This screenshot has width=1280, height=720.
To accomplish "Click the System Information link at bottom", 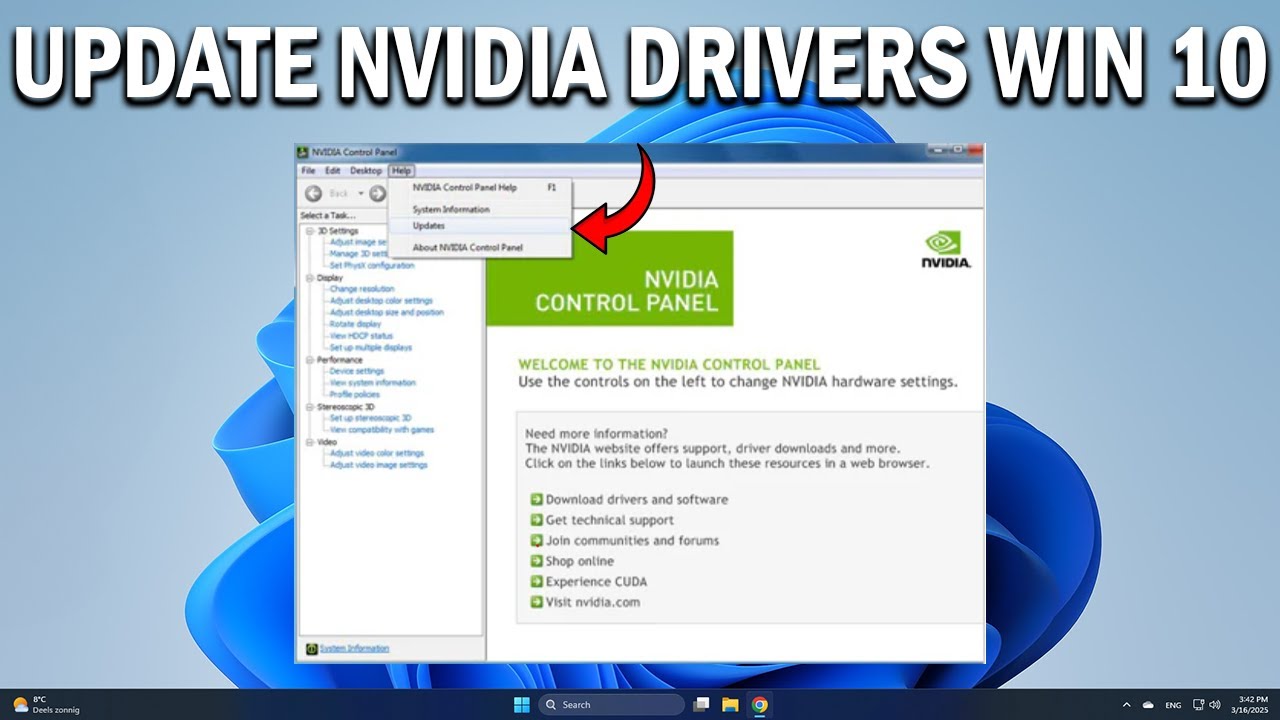I will click(354, 649).
